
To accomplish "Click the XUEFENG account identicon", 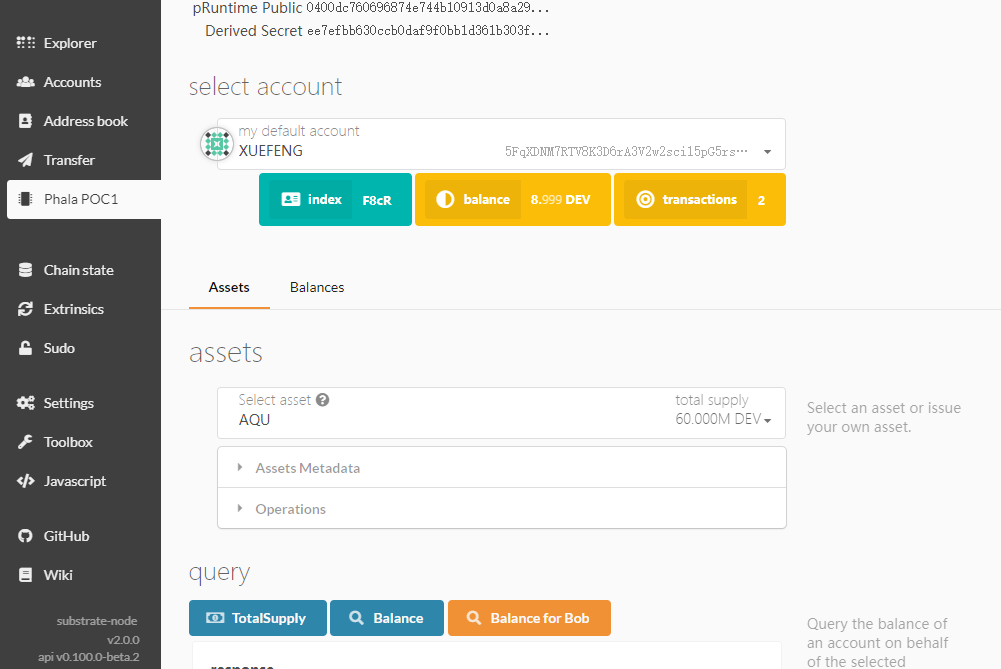I will pyautogui.click(x=216, y=144).
